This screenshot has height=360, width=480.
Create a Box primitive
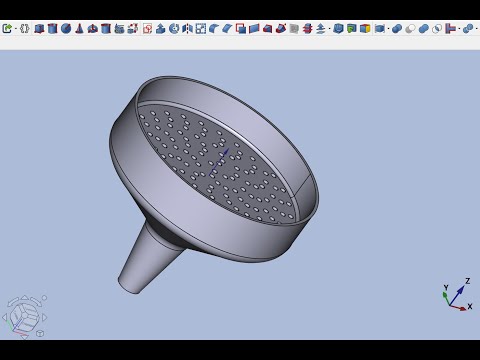39,29
